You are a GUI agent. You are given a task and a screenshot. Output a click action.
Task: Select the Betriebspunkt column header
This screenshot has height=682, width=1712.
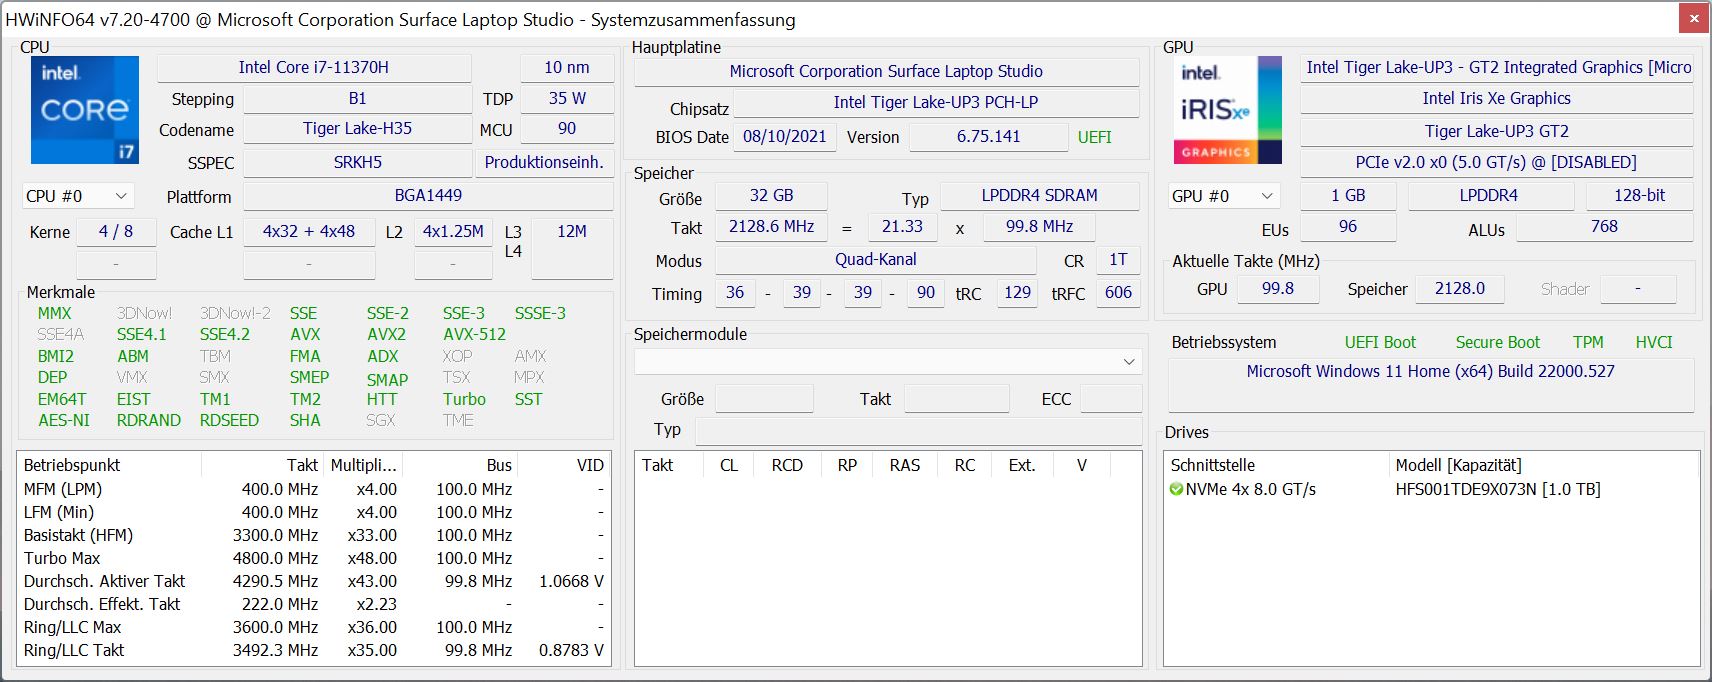[72, 465]
